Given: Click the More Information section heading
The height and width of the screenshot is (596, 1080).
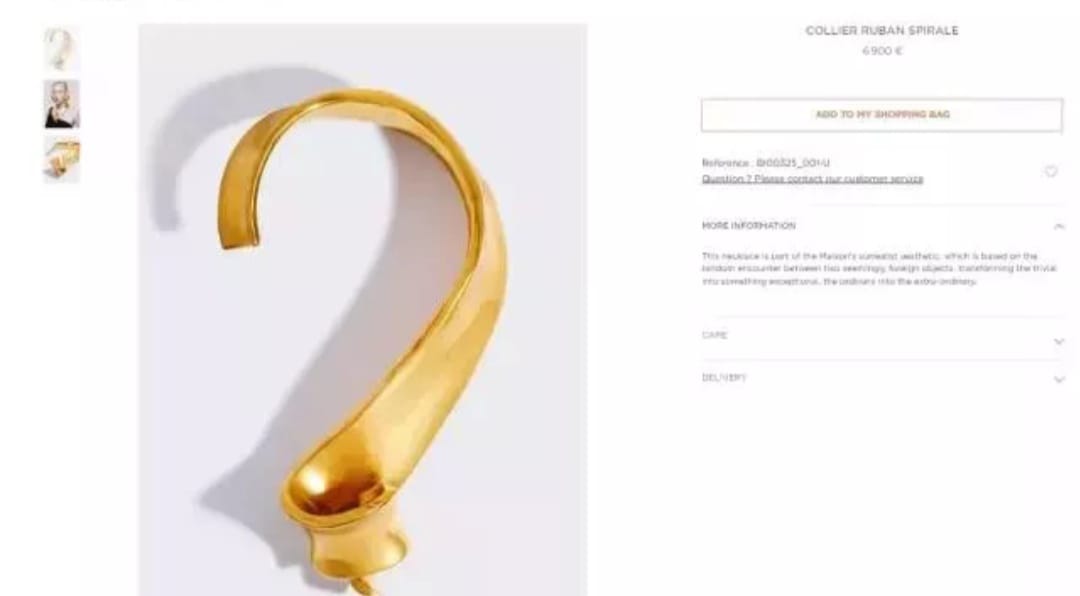Looking at the screenshot, I should point(748,226).
